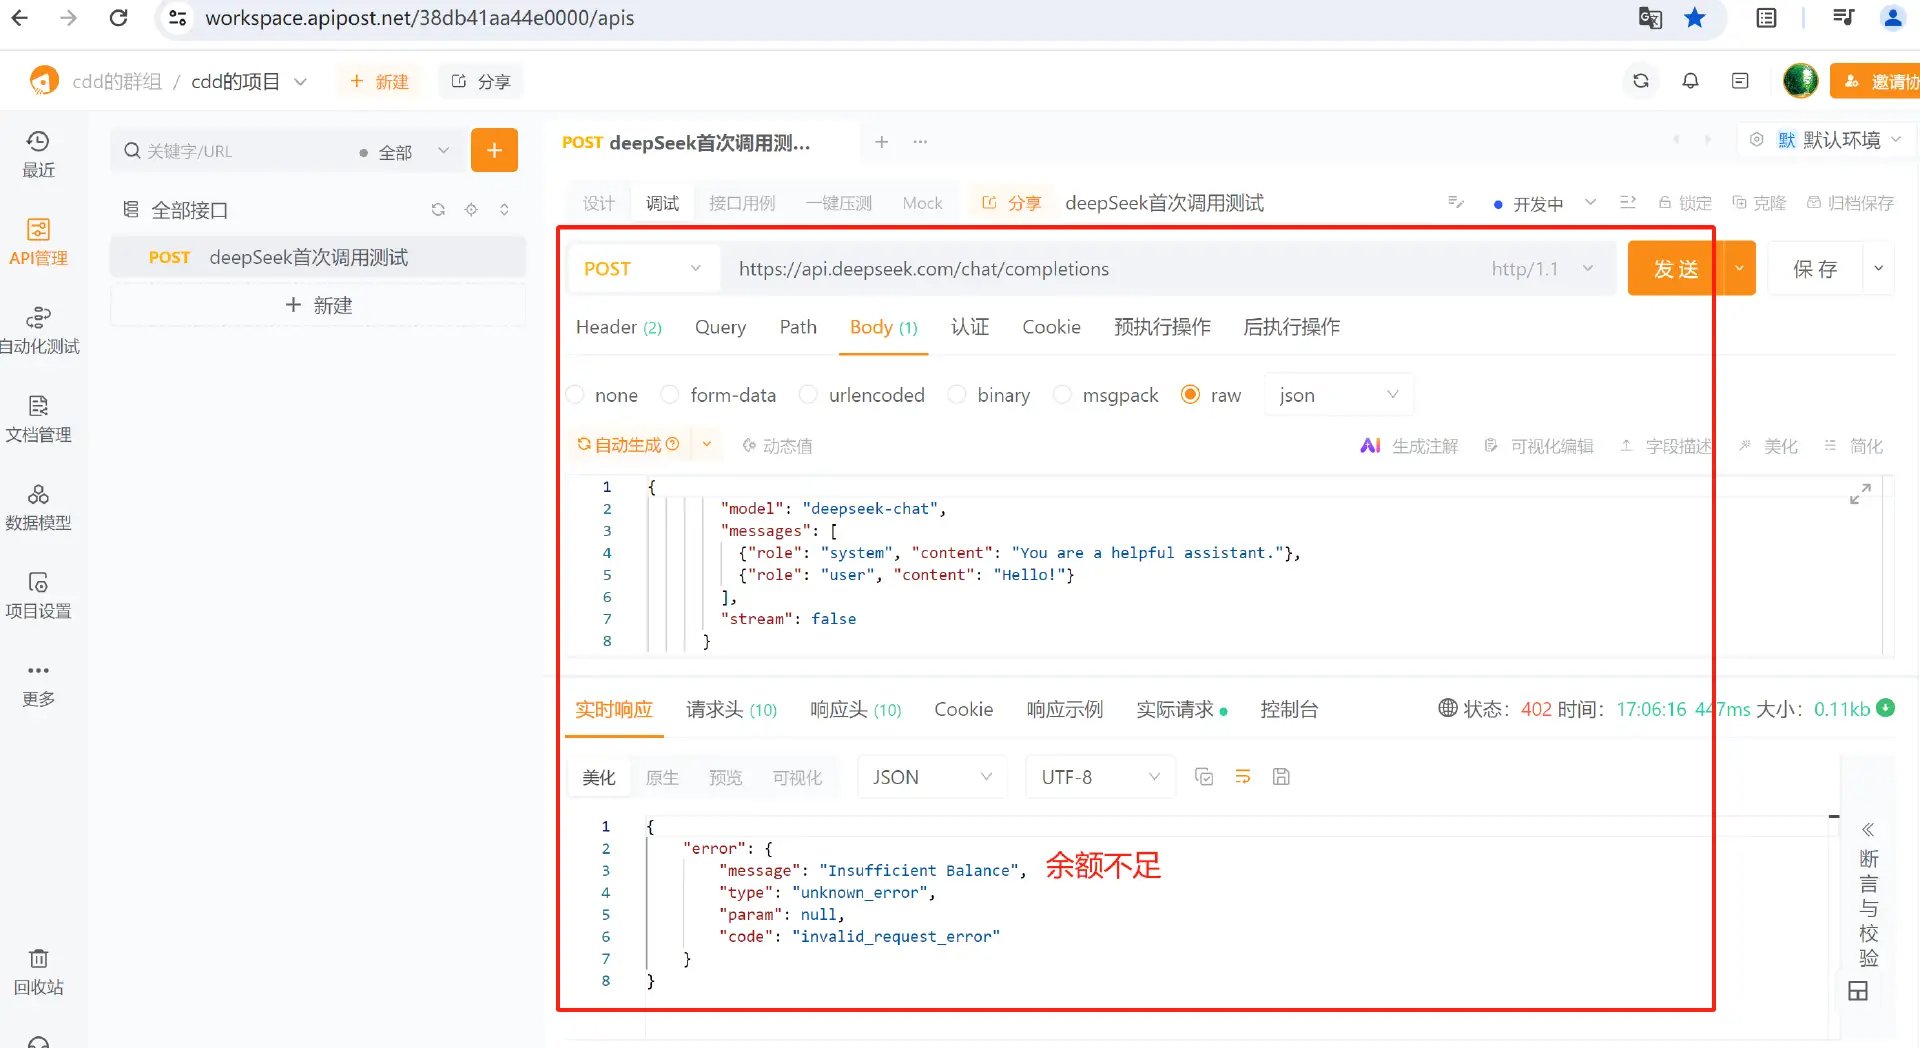Viewport: 1920px width, 1048px height.
Task: Expand the request body editor to fullscreen
Action: click(x=1860, y=494)
